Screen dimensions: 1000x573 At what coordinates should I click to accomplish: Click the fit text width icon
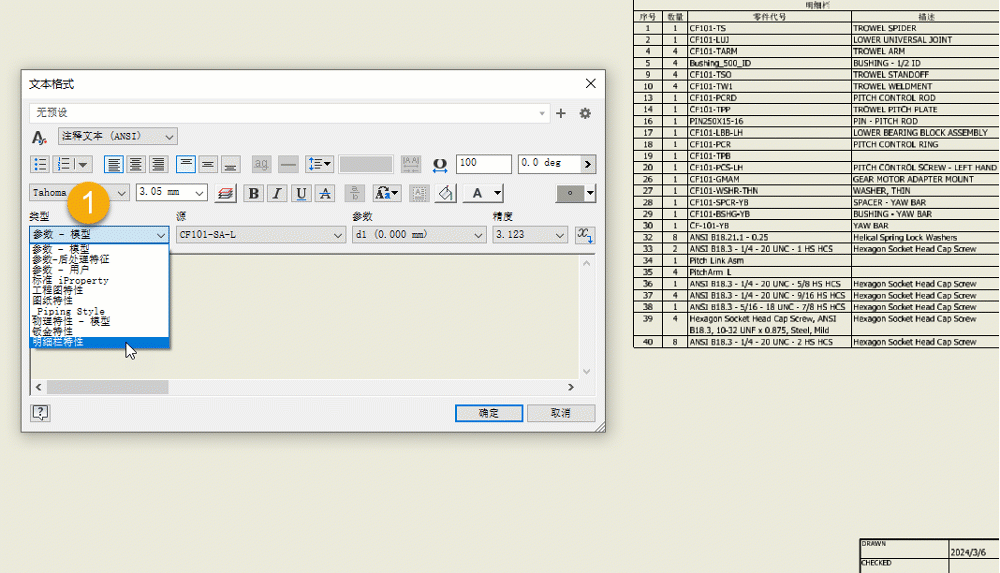[411, 164]
